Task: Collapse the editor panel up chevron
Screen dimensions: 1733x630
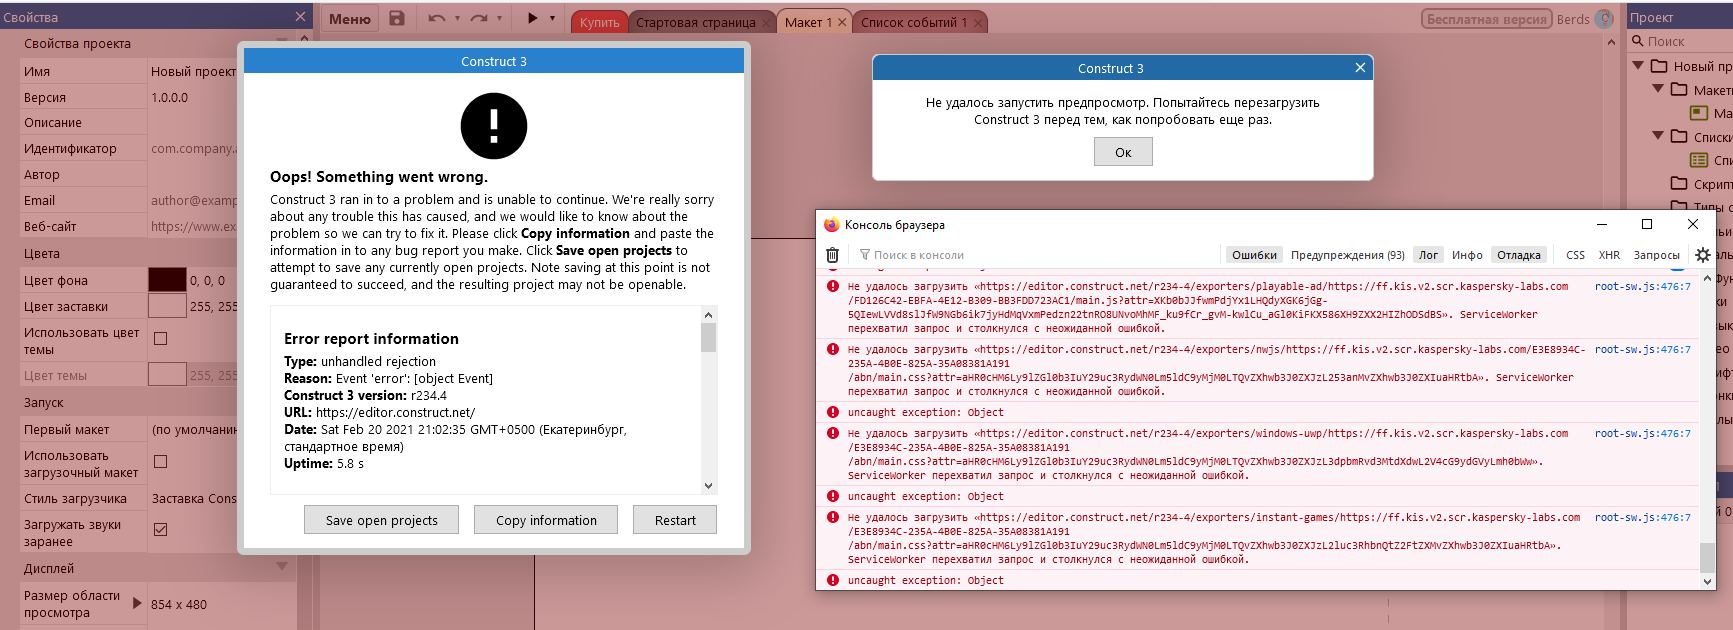Action: point(1611,42)
